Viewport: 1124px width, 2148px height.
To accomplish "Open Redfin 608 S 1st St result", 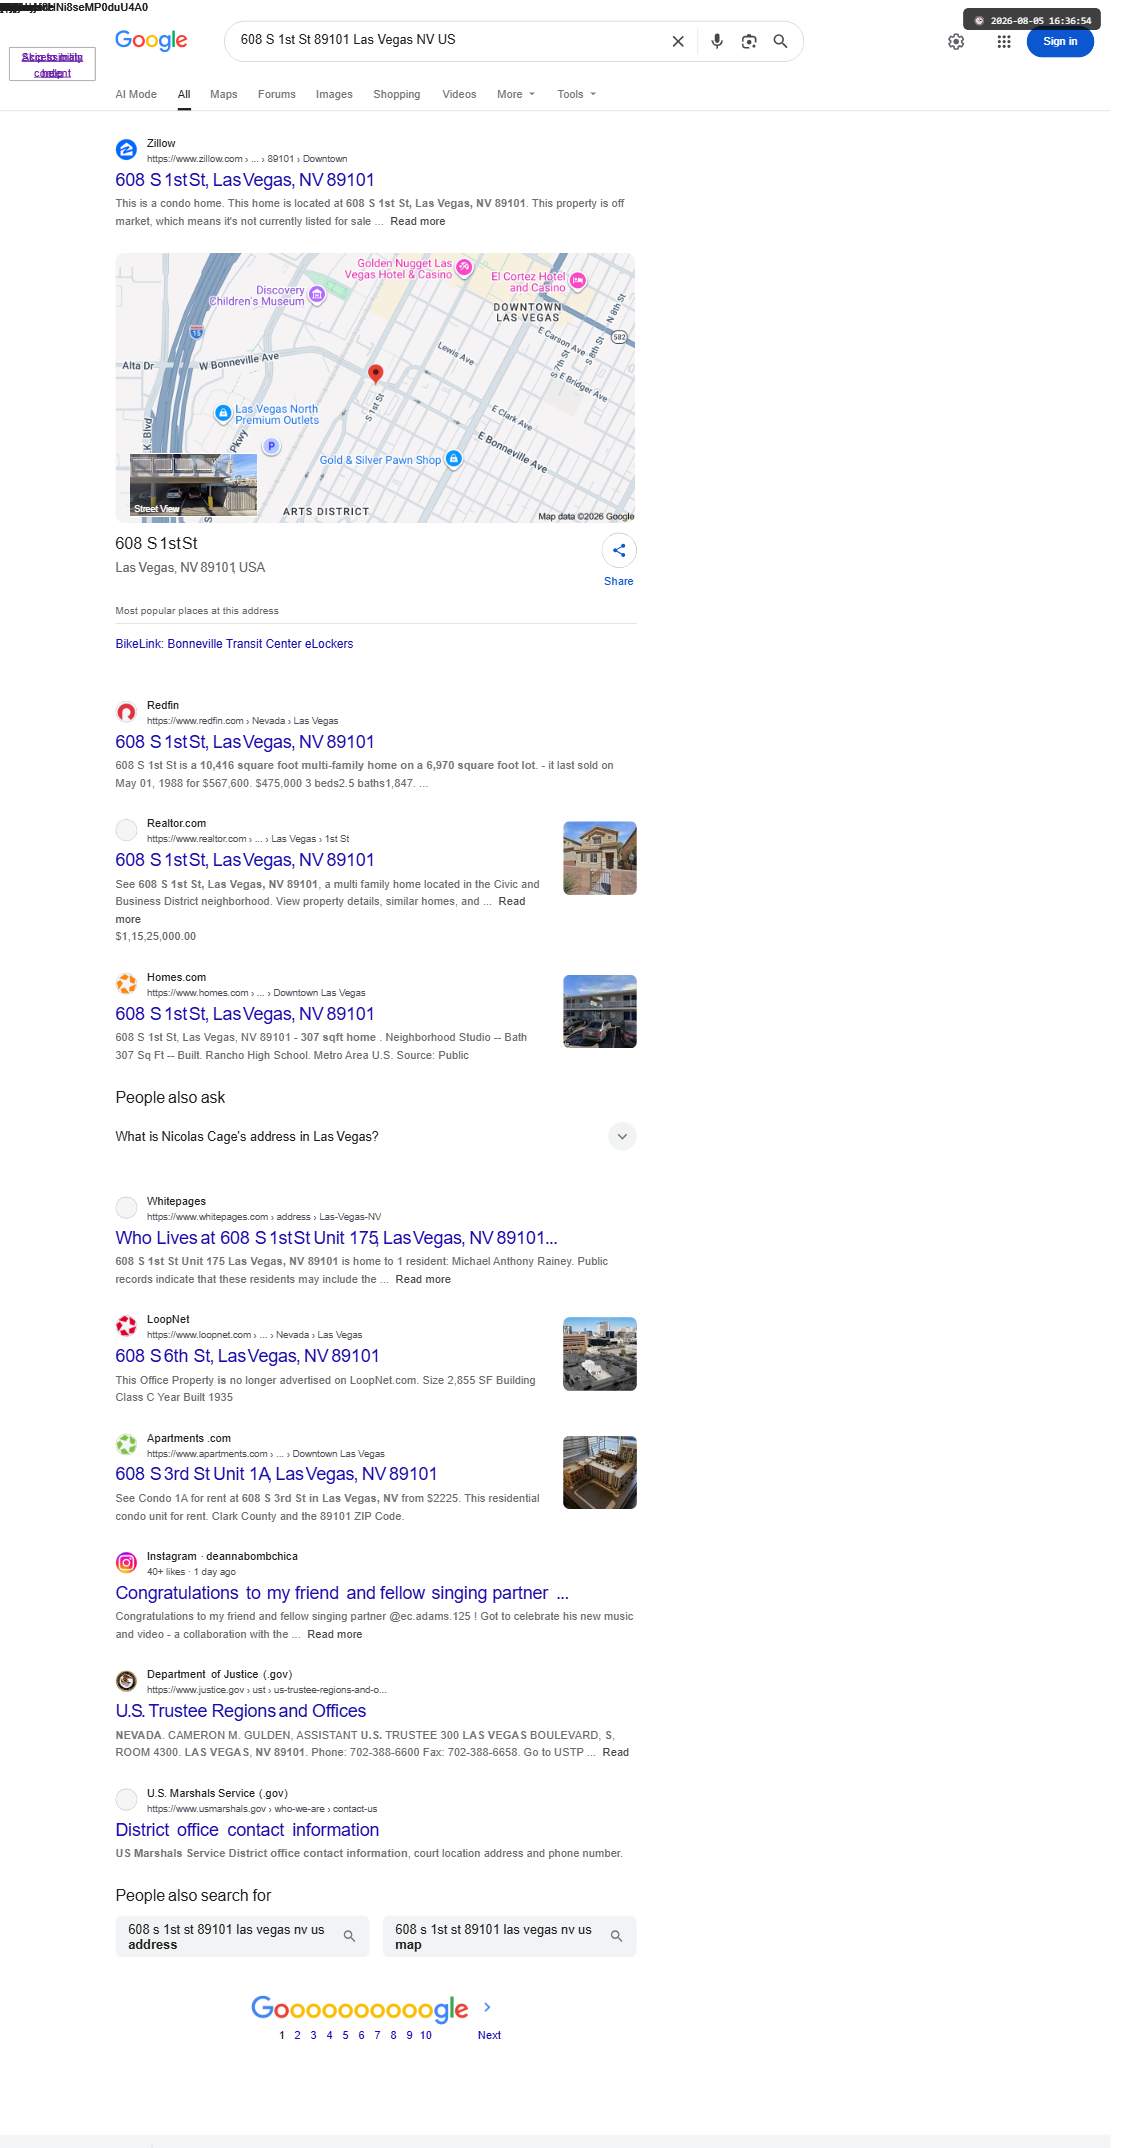I will pos(245,742).
